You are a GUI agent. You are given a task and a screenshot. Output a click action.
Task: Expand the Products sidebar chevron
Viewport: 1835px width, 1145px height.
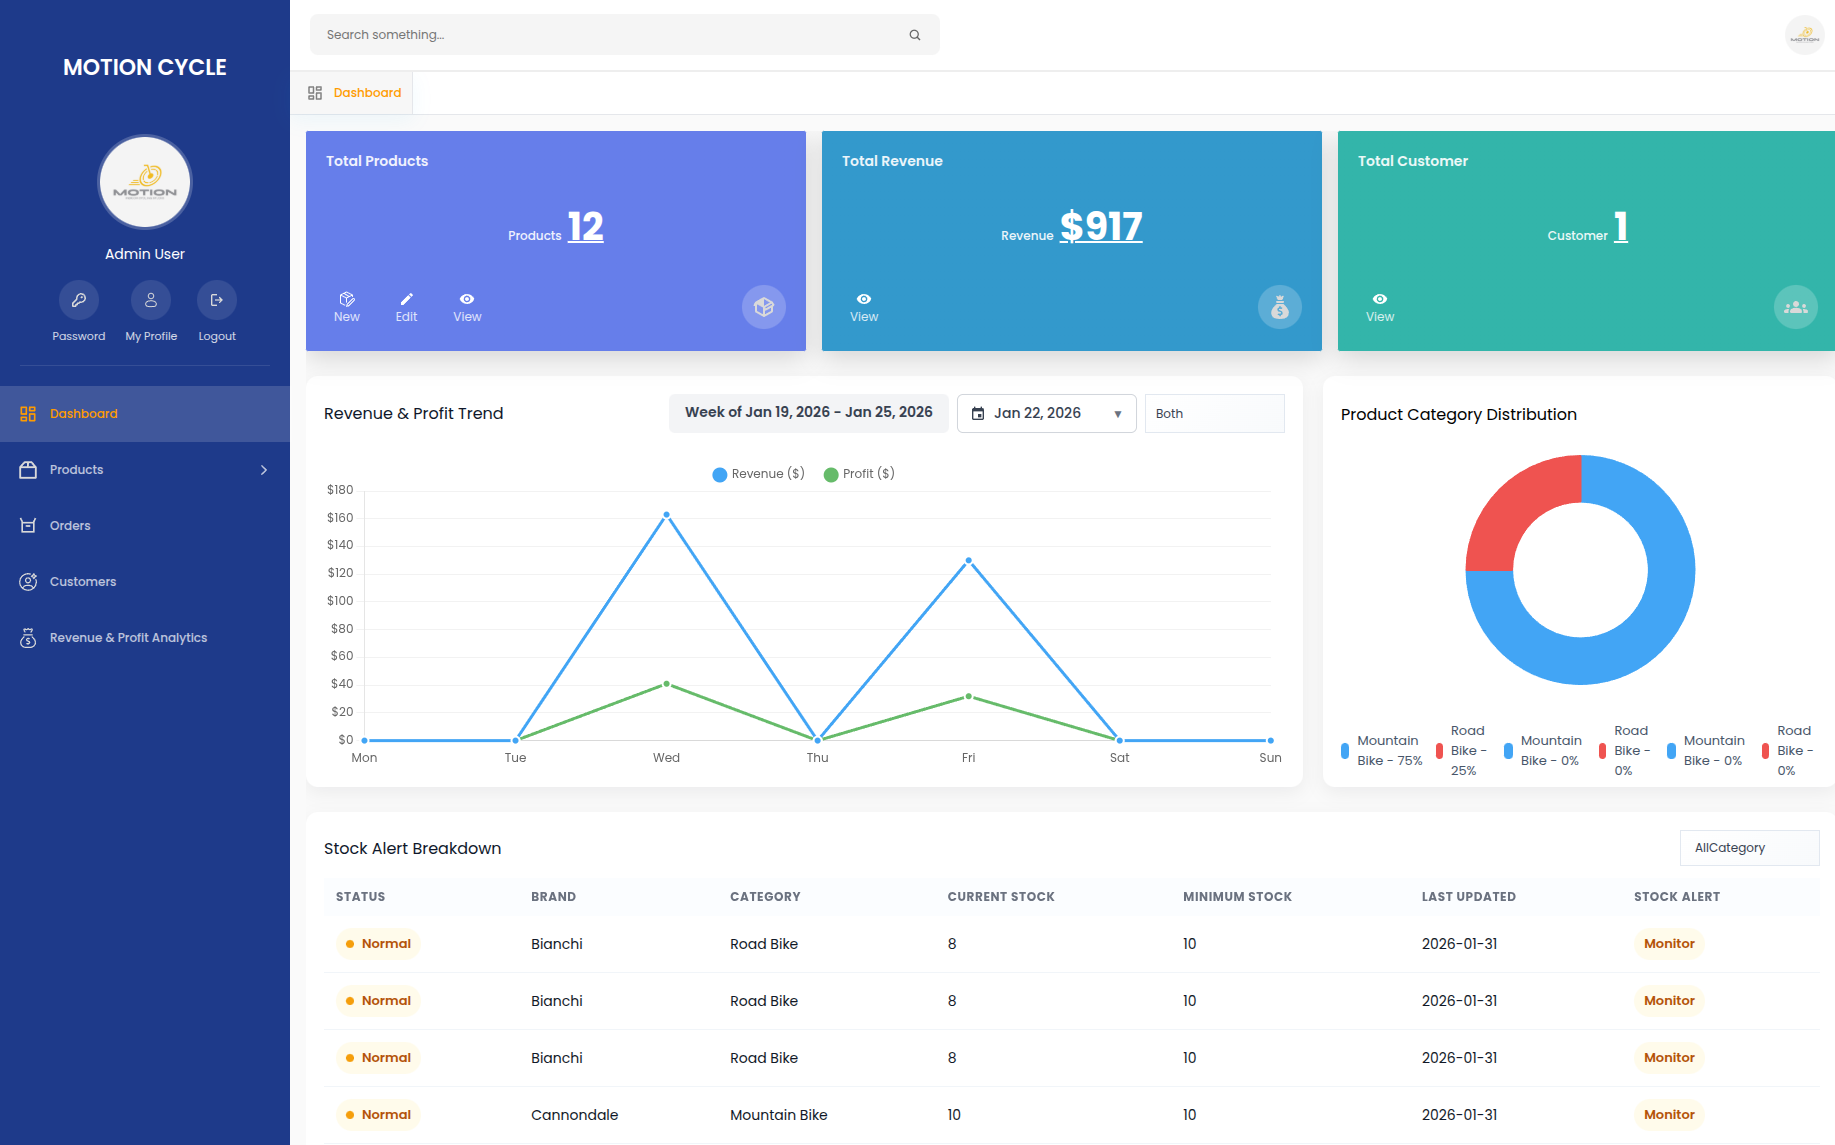point(263,469)
